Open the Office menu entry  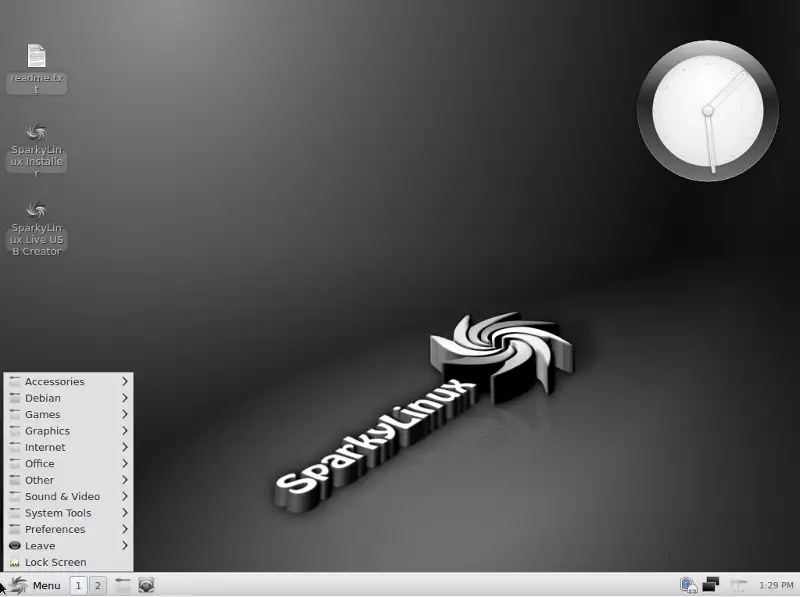click(x=68, y=463)
